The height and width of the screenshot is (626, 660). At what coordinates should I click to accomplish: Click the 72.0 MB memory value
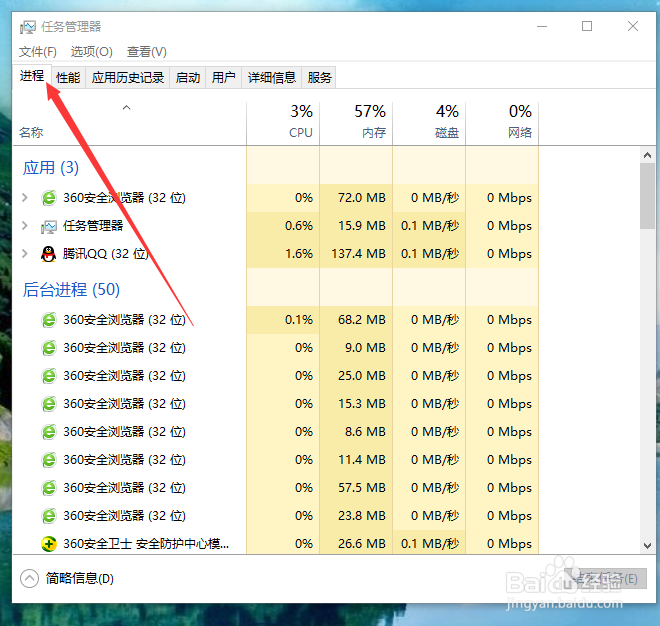[362, 197]
